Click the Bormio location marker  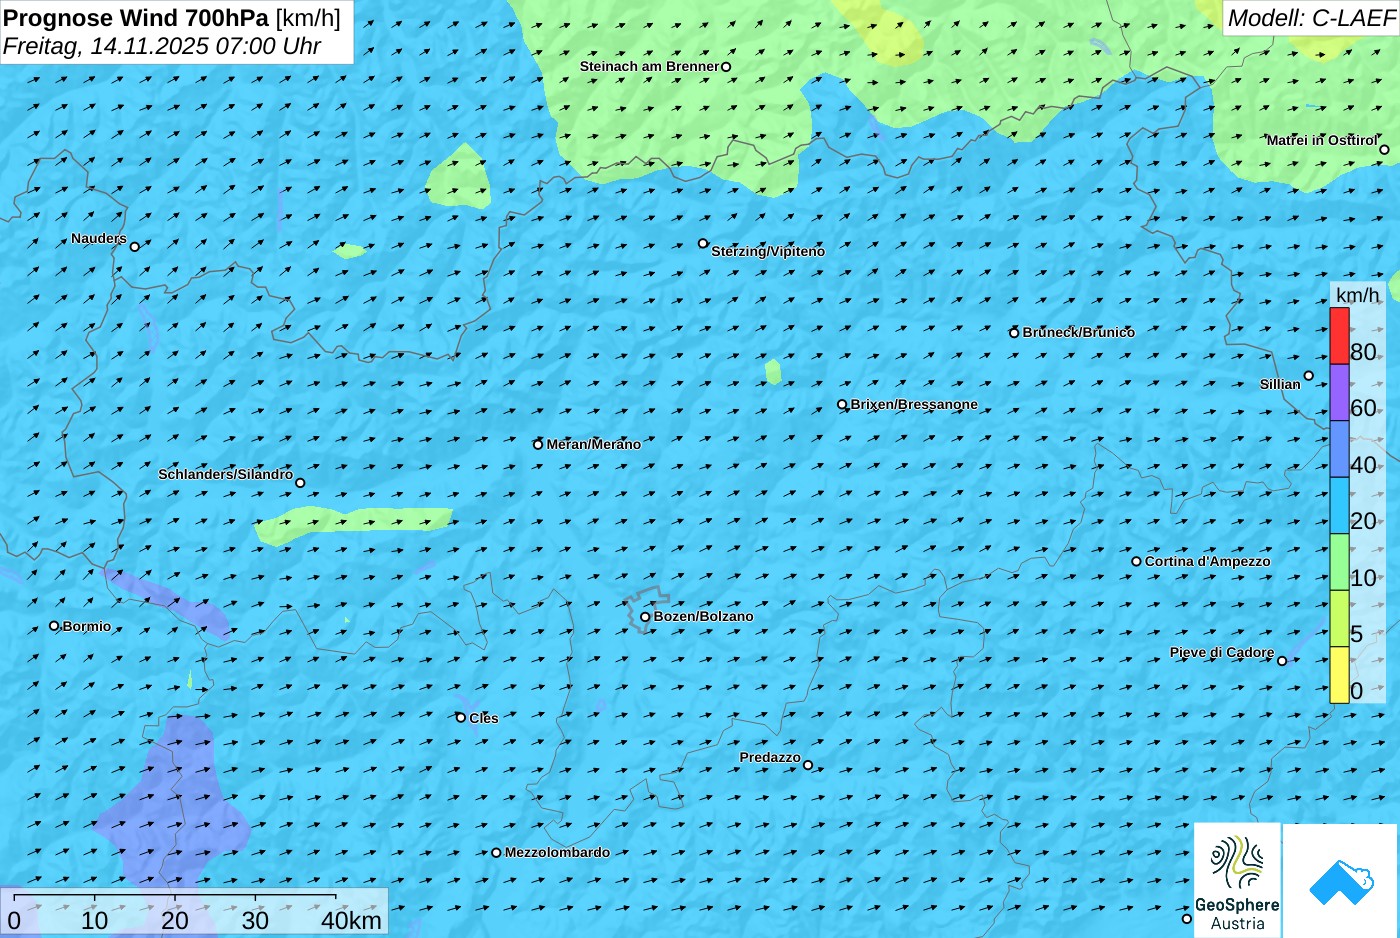pyautogui.click(x=54, y=626)
